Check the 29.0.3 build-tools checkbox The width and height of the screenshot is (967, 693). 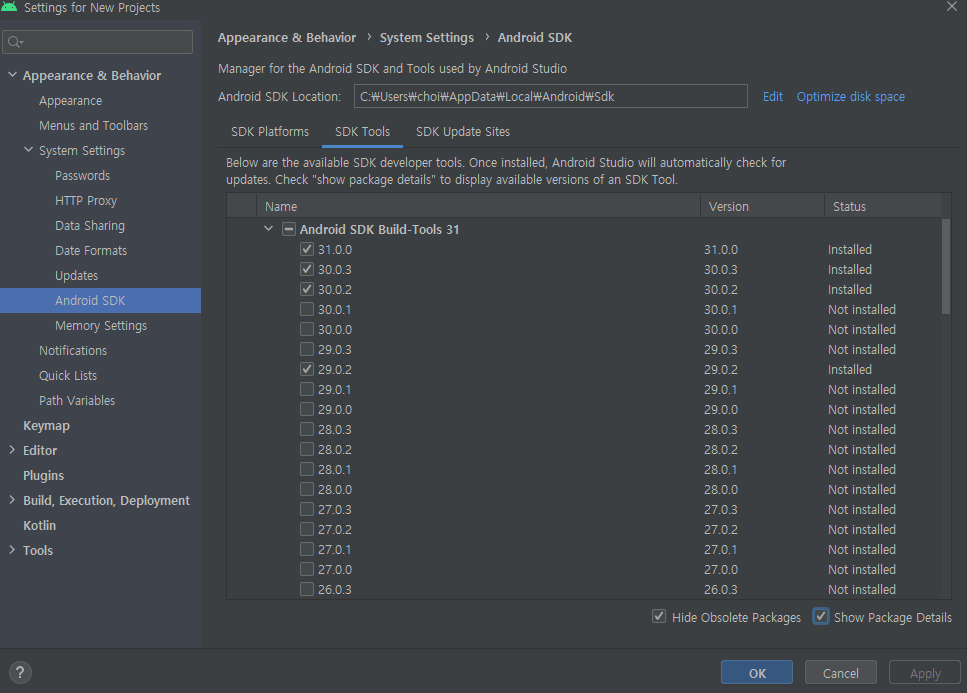(x=307, y=349)
